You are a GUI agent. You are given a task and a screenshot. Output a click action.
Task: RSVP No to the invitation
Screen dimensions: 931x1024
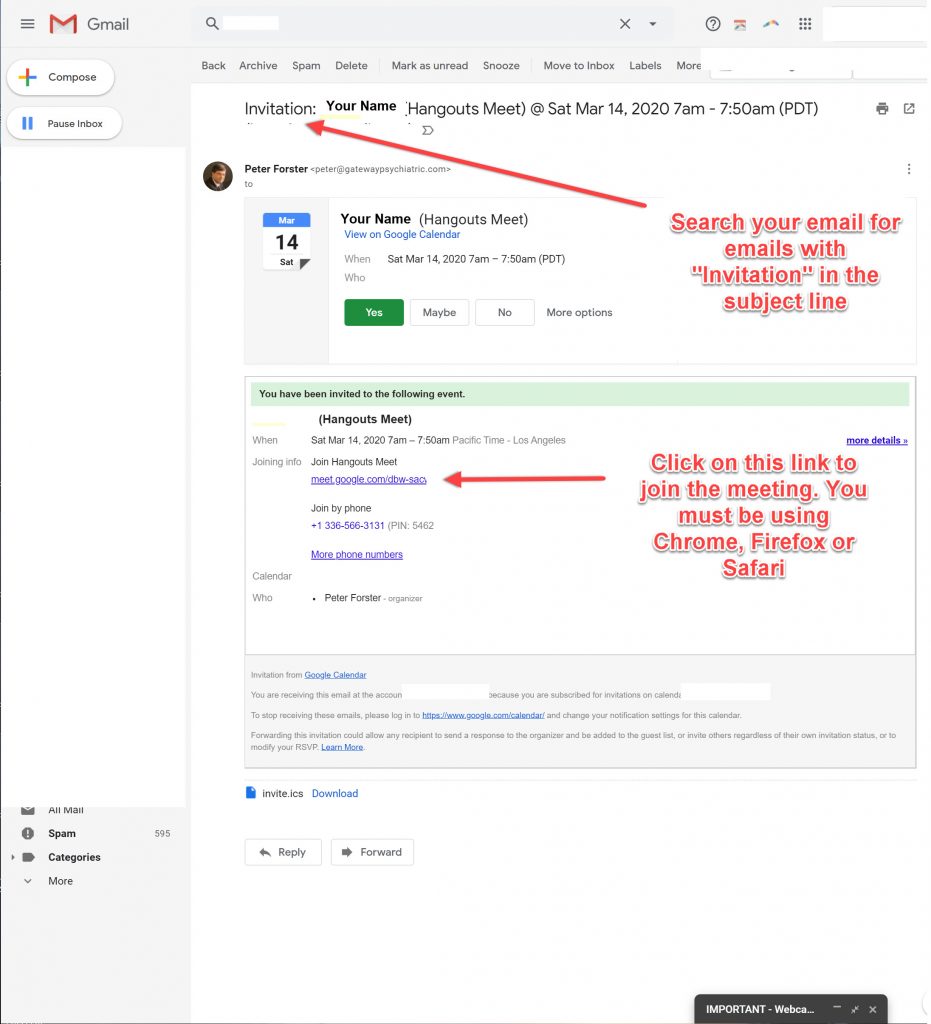pyautogui.click(x=505, y=313)
